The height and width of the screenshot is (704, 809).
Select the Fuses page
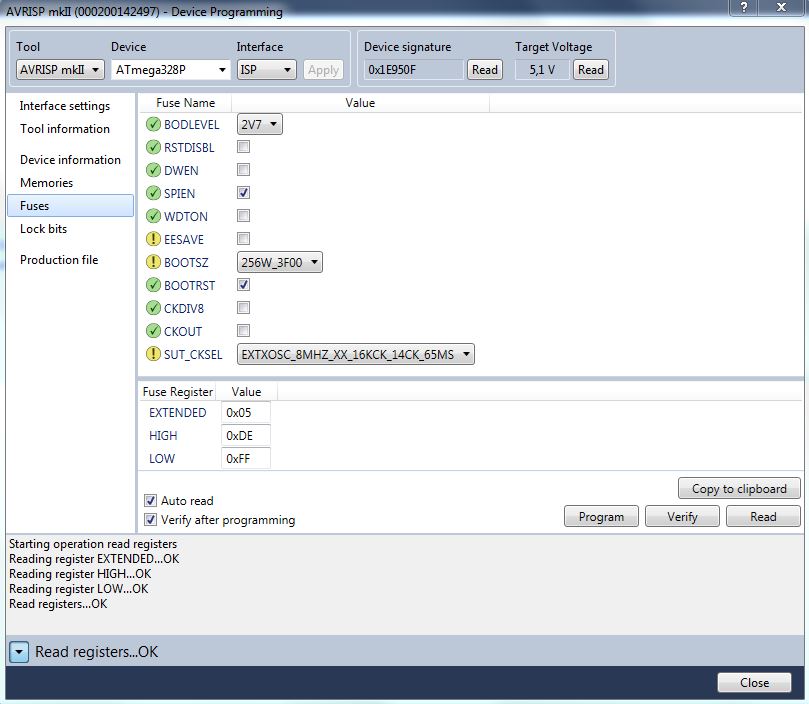(x=71, y=205)
